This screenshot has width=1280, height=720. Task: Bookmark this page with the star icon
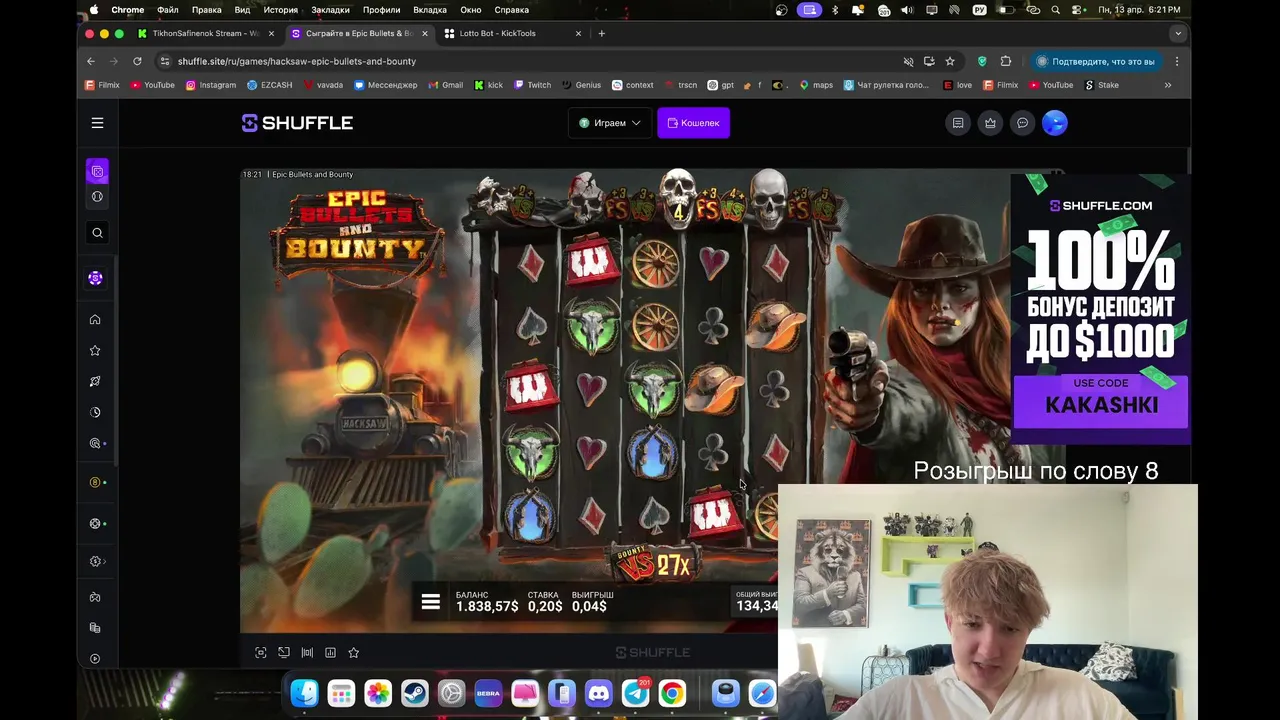coord(950,61)
